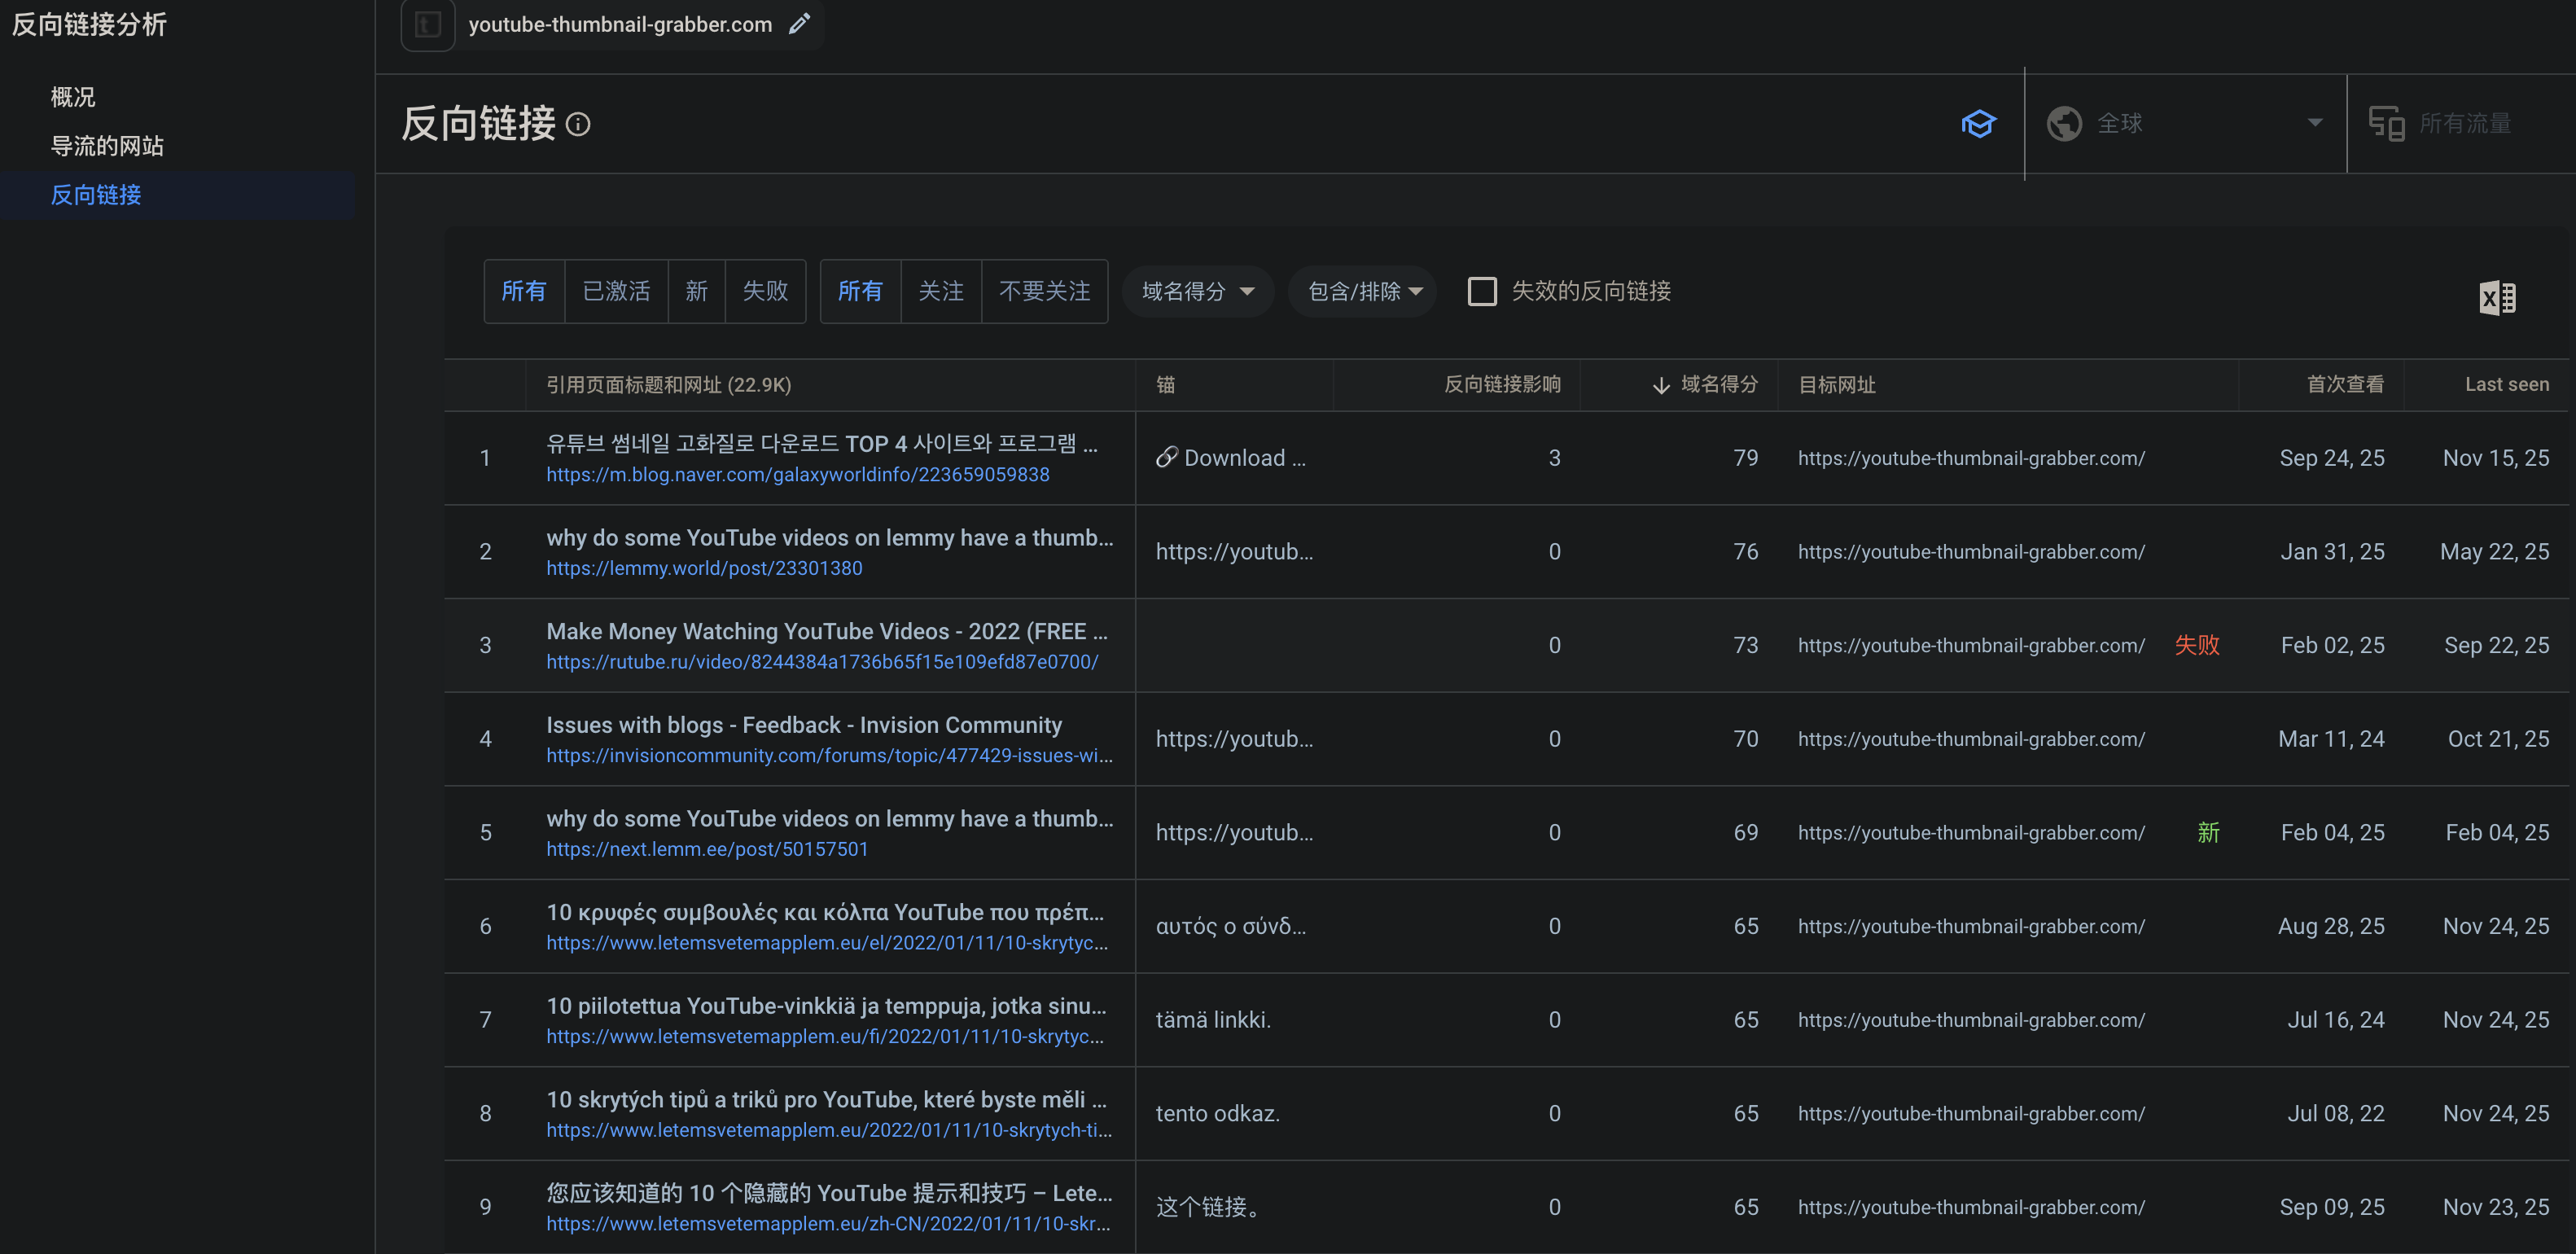Enable the 失效的反向链接 checkbox
The height and width of the screenshot is (1254, 2576).
point(1481,291)
